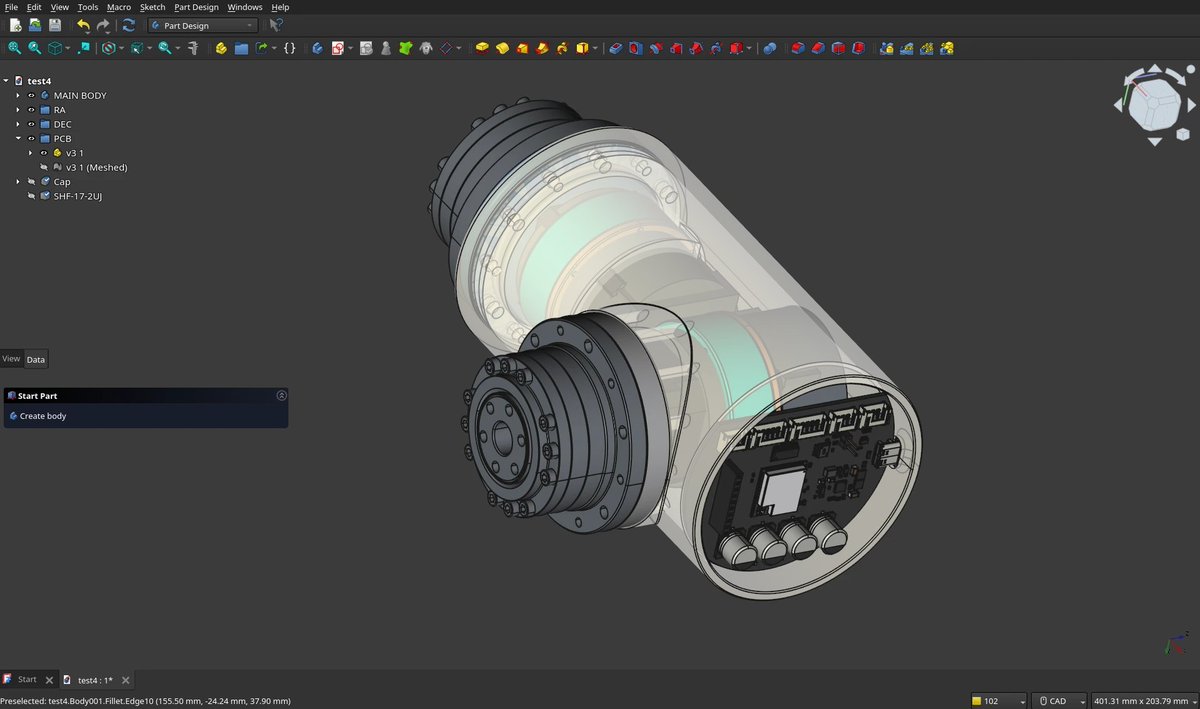The image size is (1200, 709).
Task: Show the hidden Cap body
Action: (x=31, y=182)
